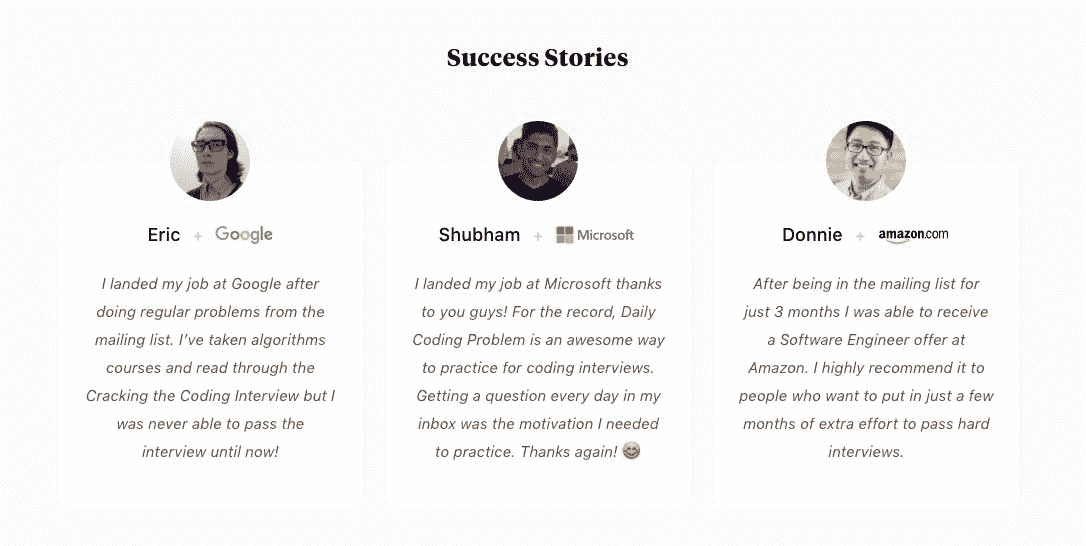Select the name Eric
The width and height of the screenshot is (1086, 546).
pyautogui.click(x=164, y=235)
